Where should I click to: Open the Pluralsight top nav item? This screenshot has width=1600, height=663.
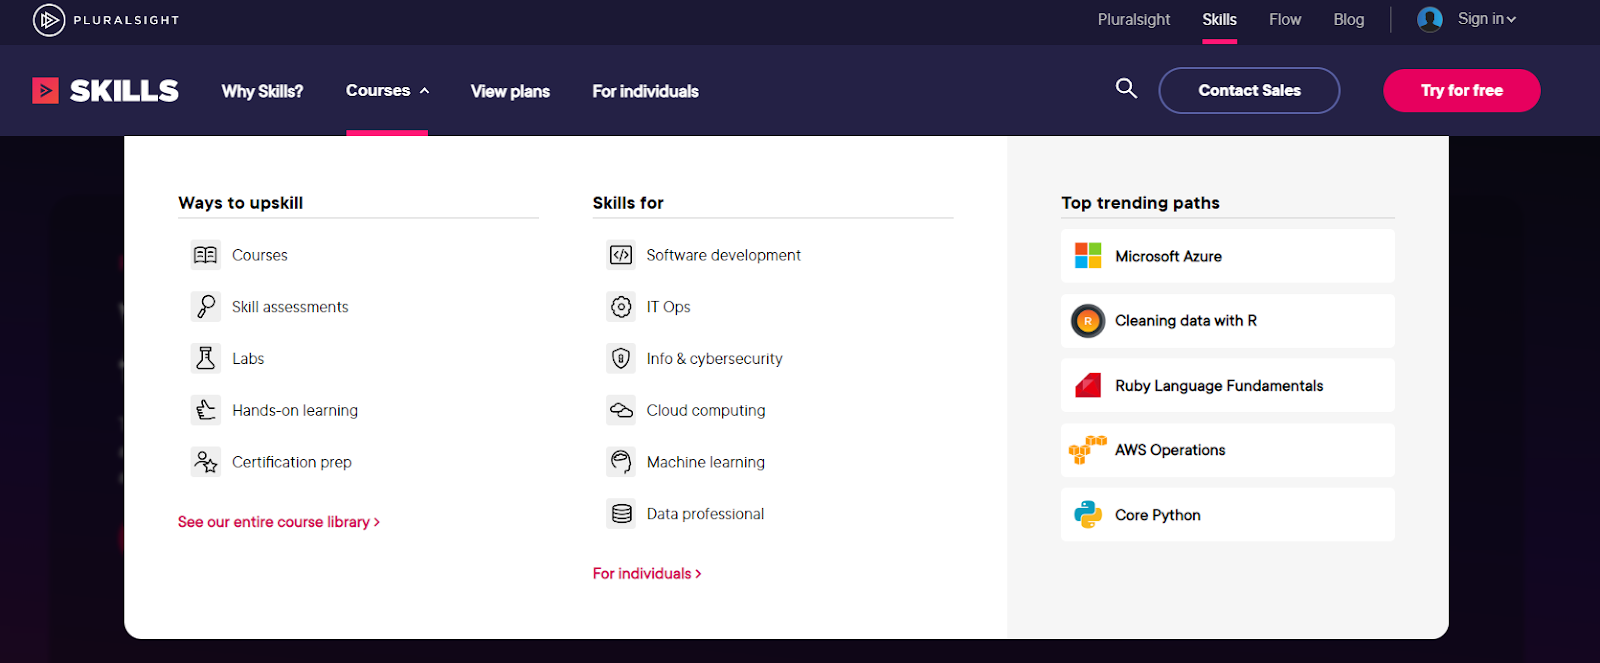pyautogui.click(x=1134, y=19)
